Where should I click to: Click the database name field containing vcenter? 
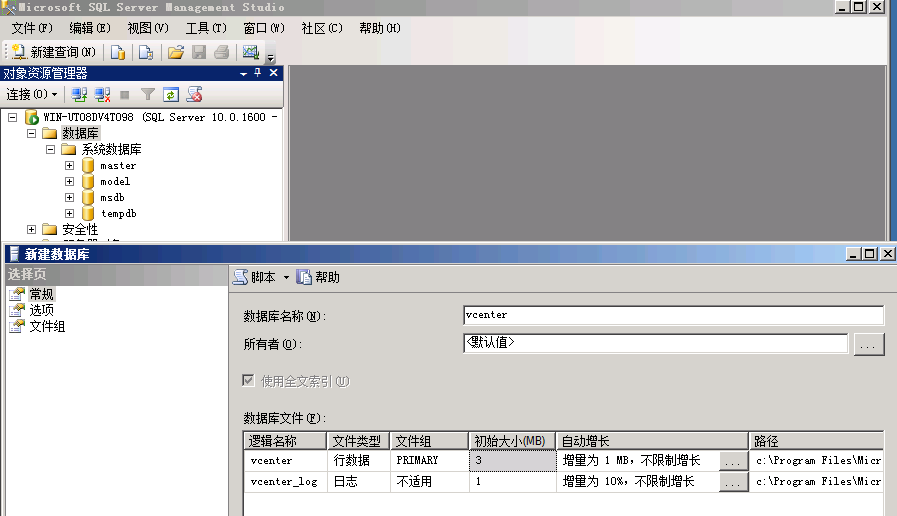click(673, 315)
